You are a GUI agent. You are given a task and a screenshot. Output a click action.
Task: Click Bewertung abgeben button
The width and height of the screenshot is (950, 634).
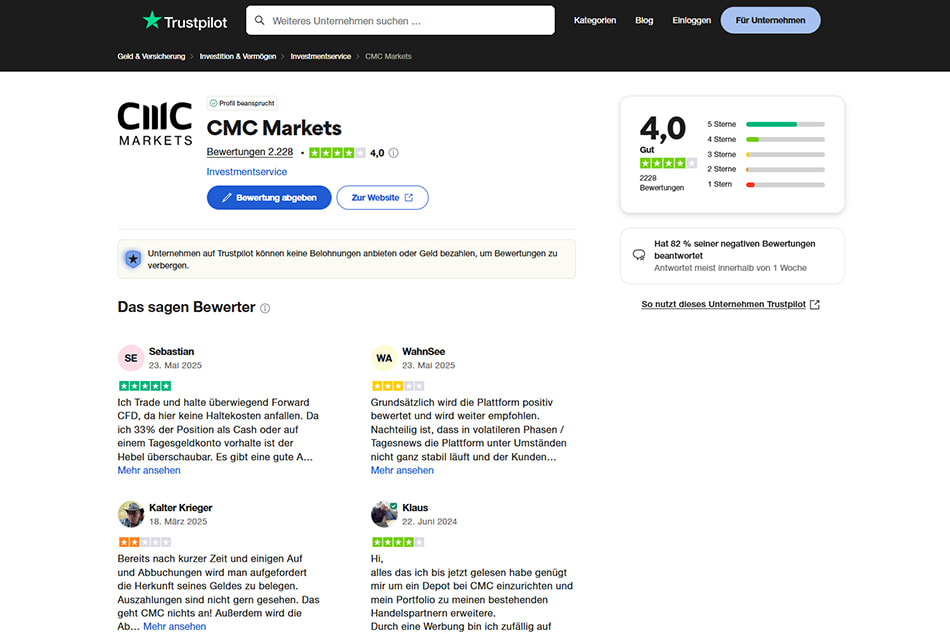pyautogui.click(x=269, y=198)
